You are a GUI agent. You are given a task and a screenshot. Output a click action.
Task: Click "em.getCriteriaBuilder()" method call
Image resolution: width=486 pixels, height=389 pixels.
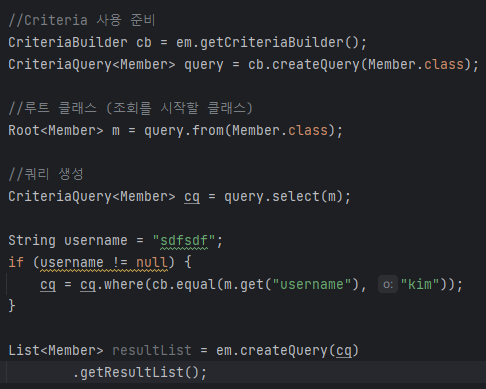point(267,43)
